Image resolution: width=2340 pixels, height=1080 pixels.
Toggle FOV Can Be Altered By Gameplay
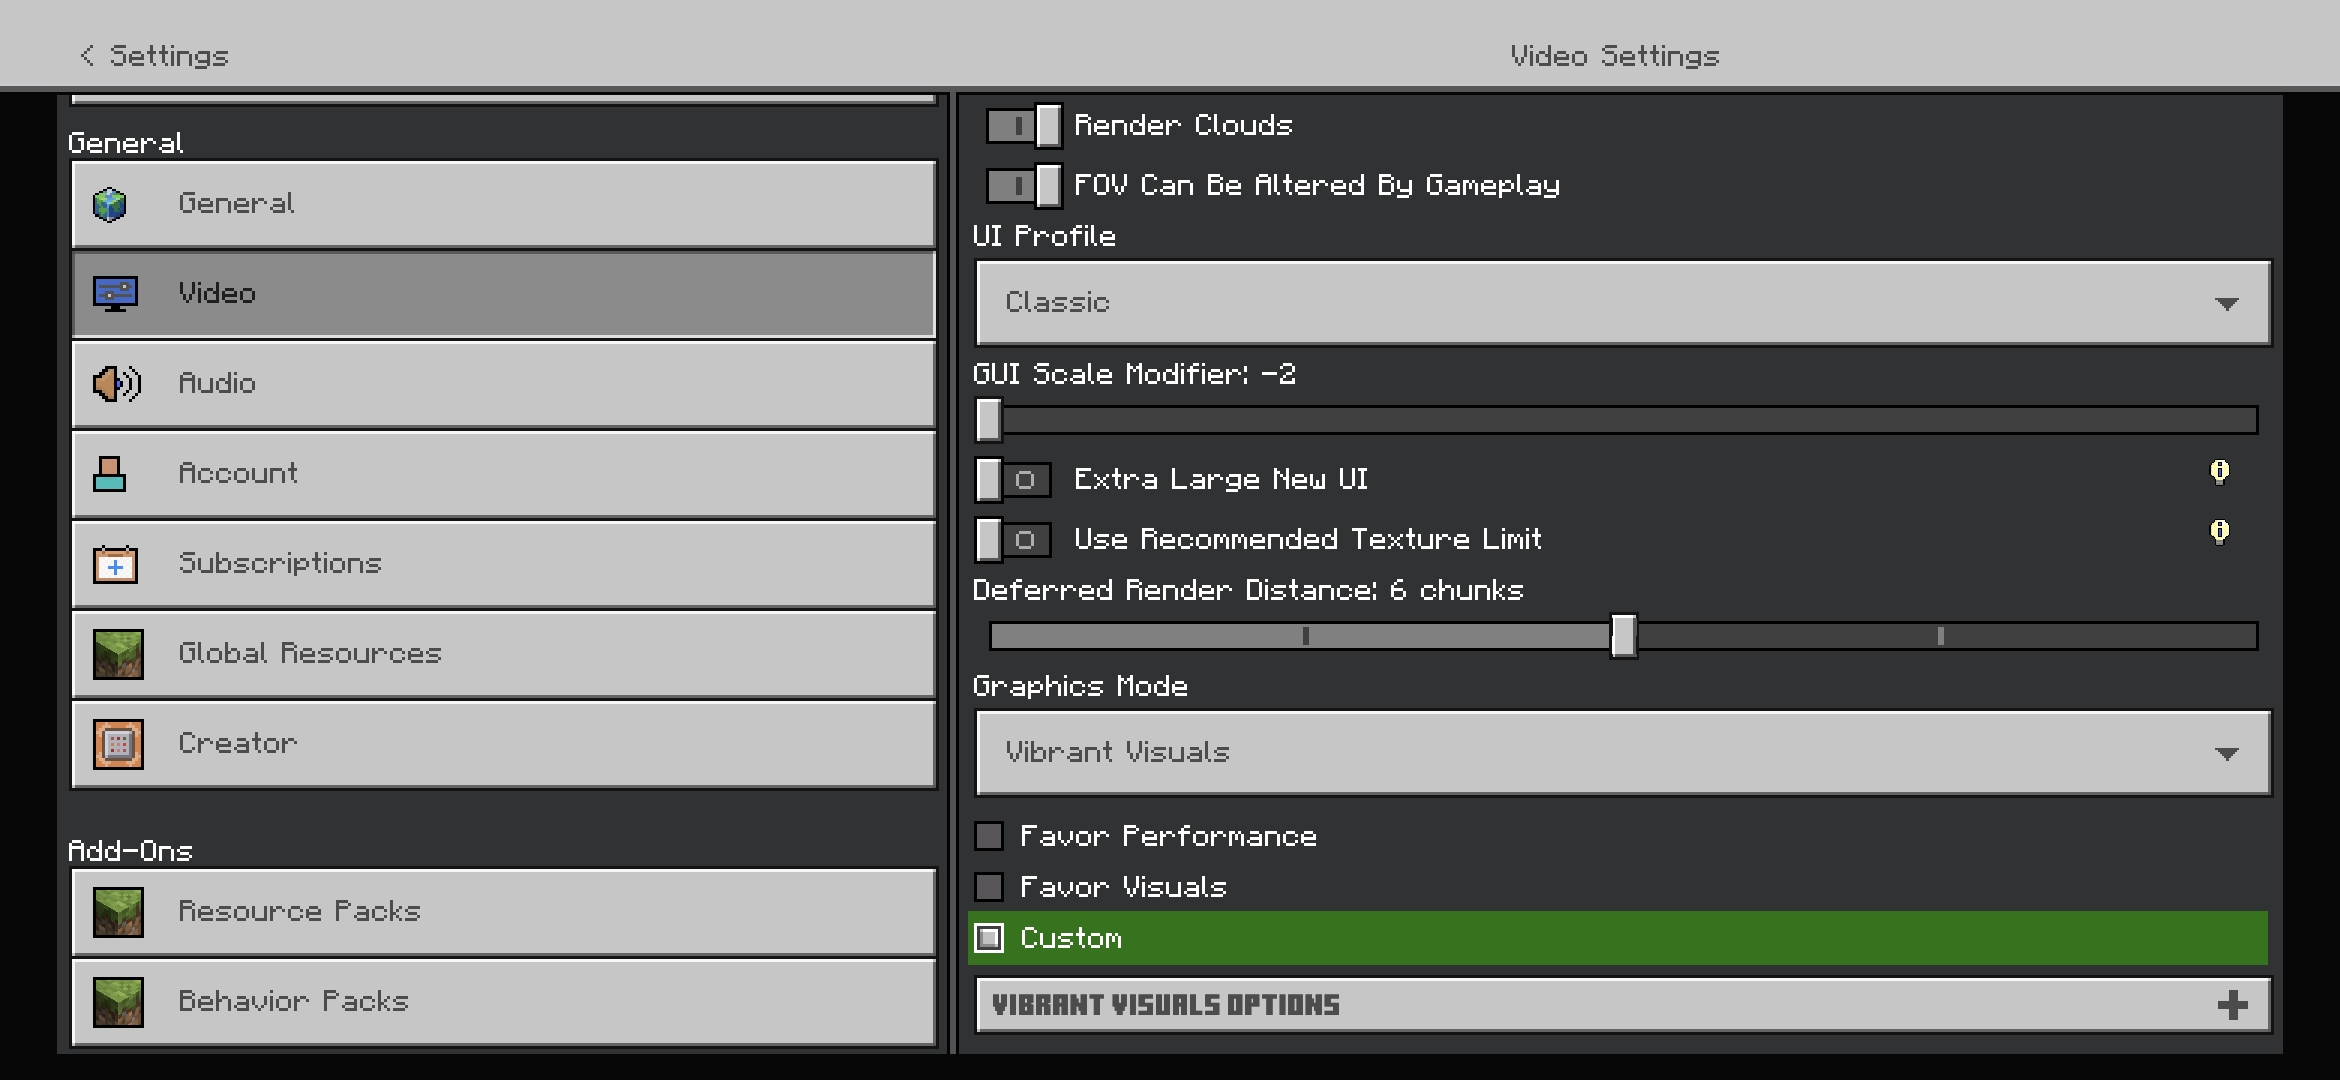tap(1023, 186)
